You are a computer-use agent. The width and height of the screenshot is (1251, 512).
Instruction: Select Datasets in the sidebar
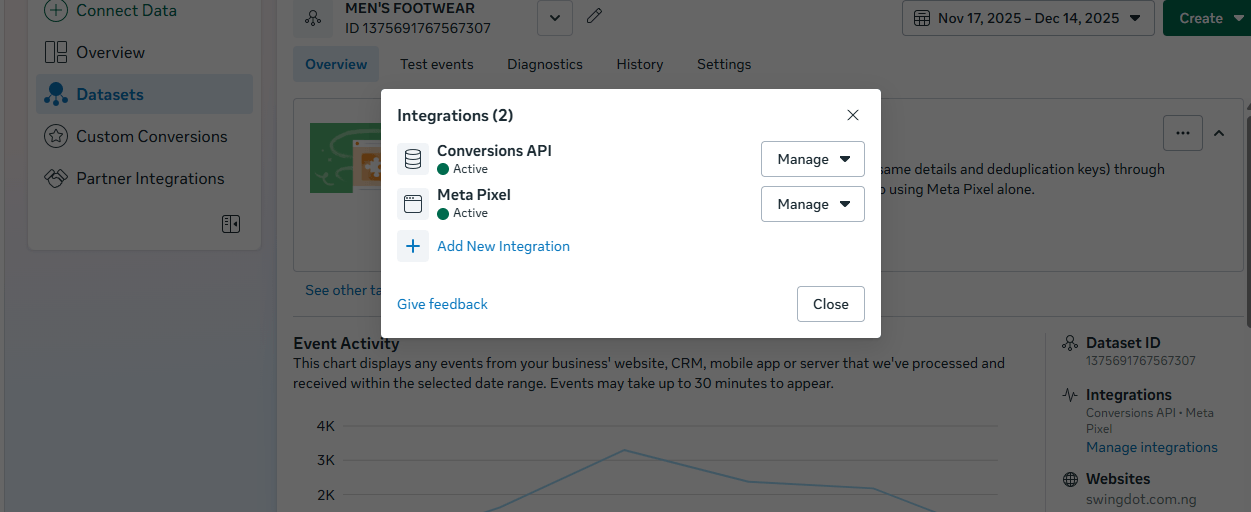(144, 94)
